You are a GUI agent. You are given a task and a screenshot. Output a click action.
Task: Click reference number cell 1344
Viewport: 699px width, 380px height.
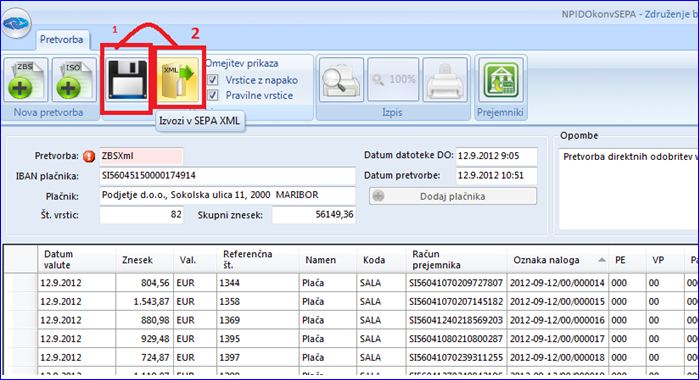point(258,283)
